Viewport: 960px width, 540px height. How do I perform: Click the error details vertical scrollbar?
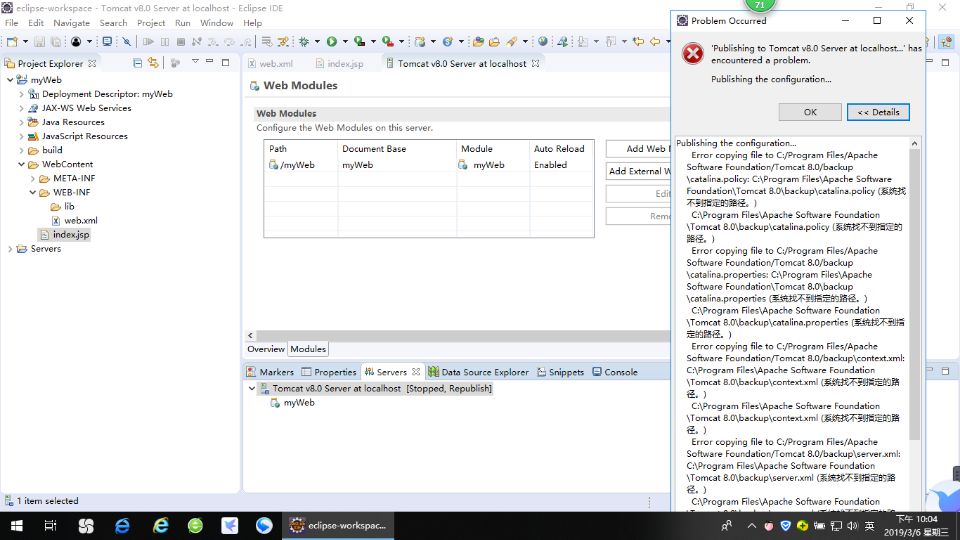coord(915,294)
